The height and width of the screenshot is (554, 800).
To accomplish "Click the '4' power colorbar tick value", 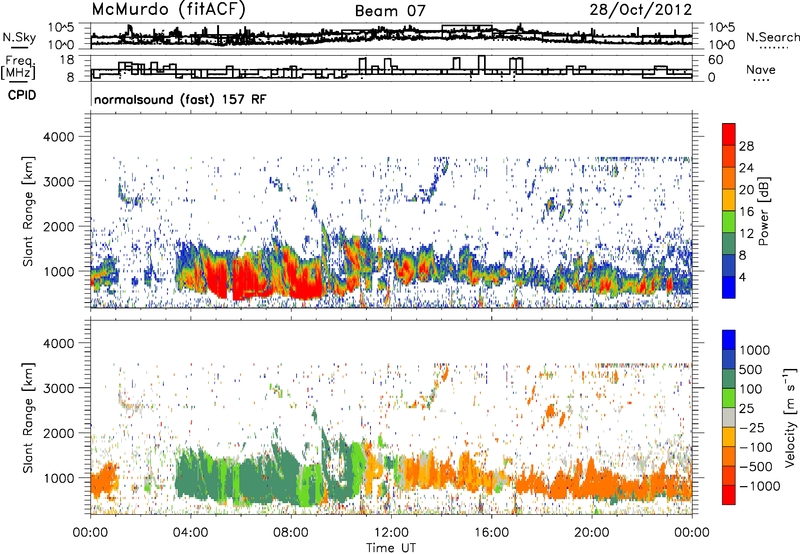I will [743, 278].
